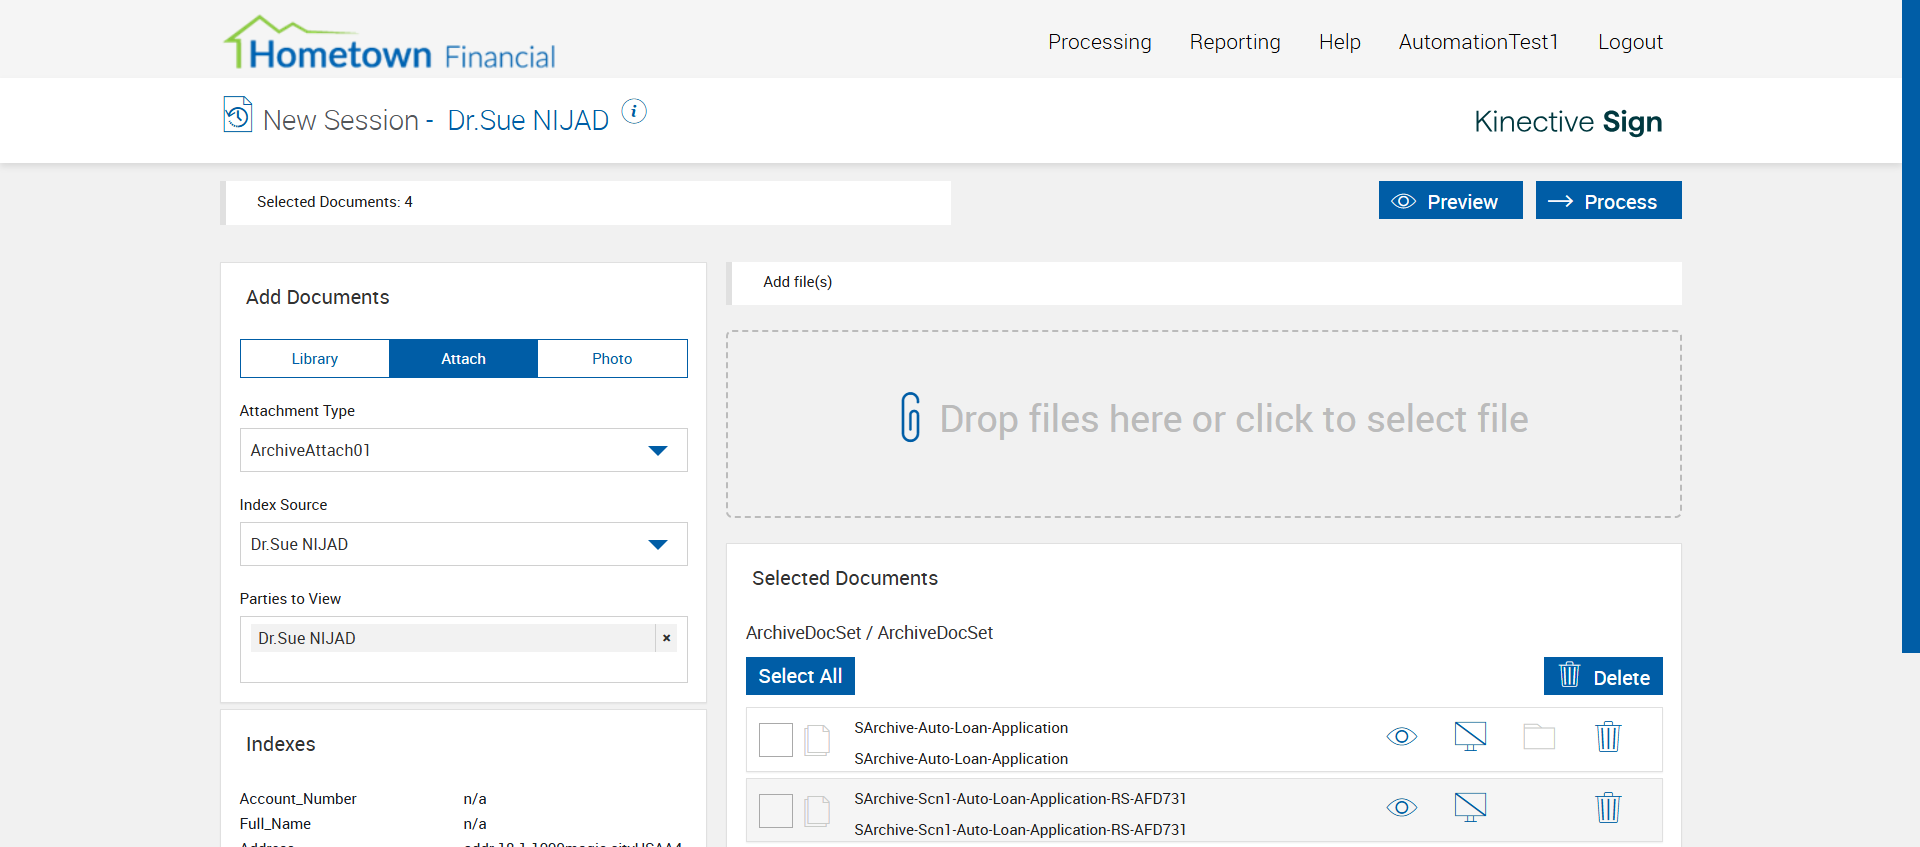Click the document icon for SArchive-Auto-Loan-Application
The width and height of the screenshot is (1920, 847).
tap(817, 740)
